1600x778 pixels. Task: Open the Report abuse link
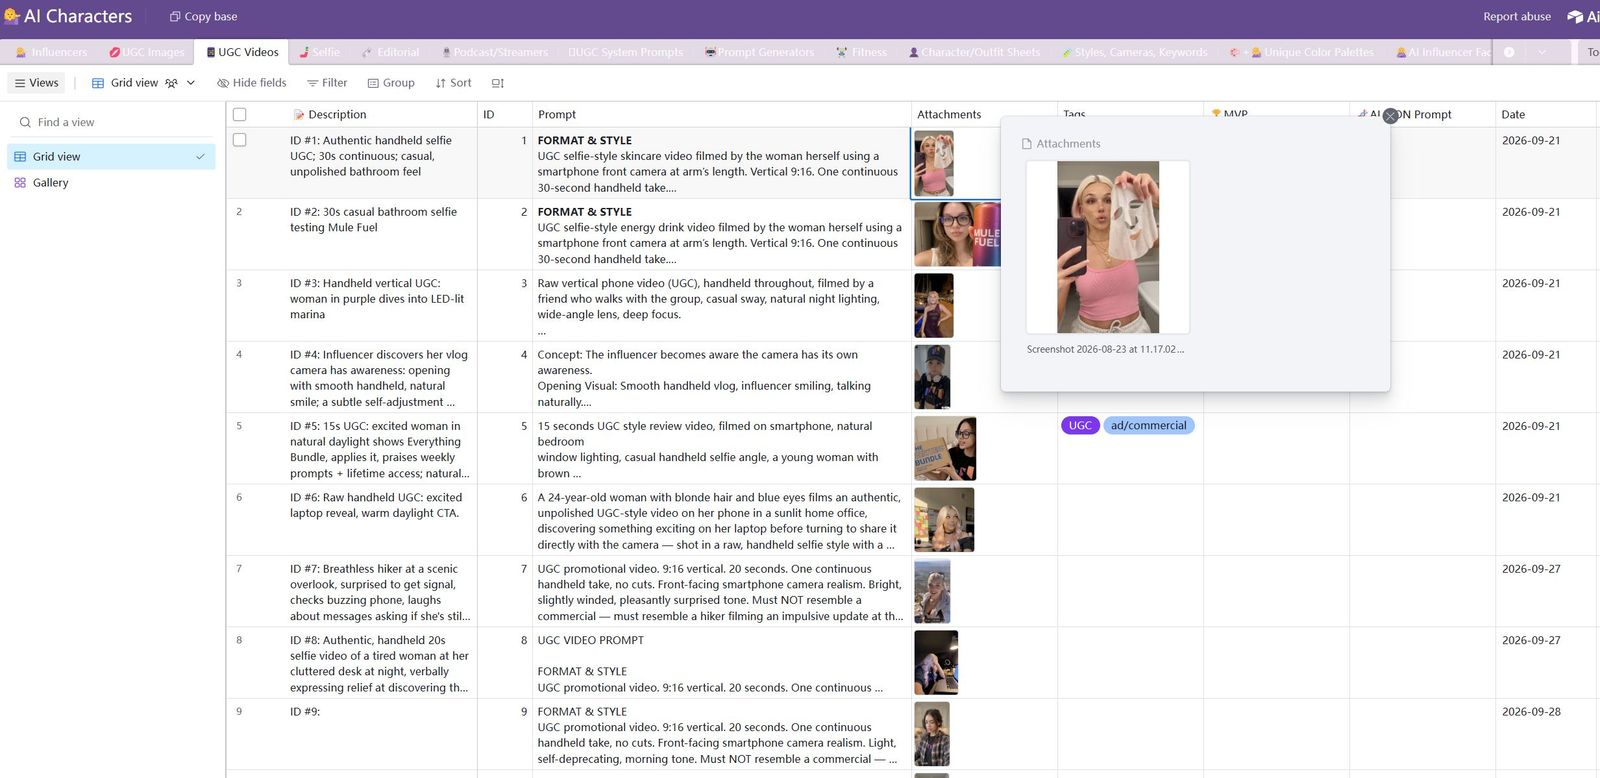point(1517,16)
